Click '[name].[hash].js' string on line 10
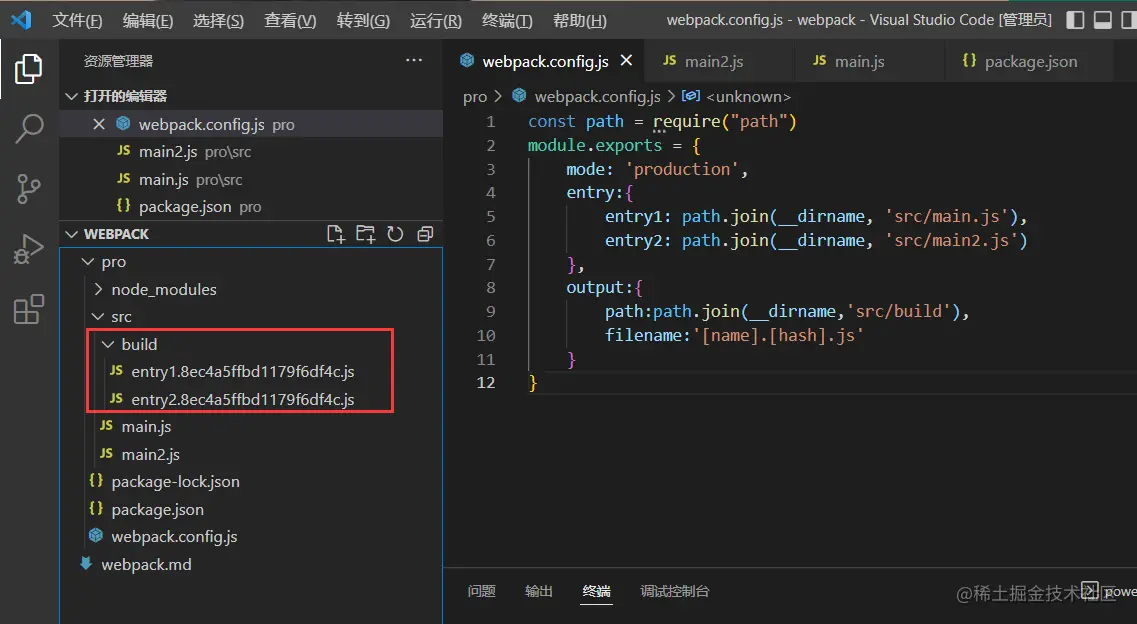This screenshot has width=1137, height=624. pyautogui.click(x=778, y=336)
